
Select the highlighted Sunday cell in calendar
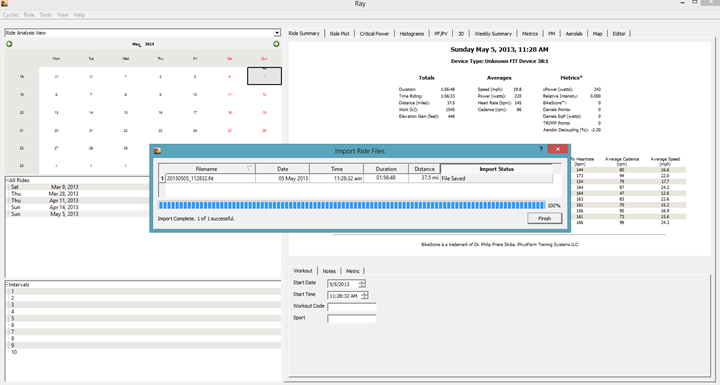pos(264,76)
